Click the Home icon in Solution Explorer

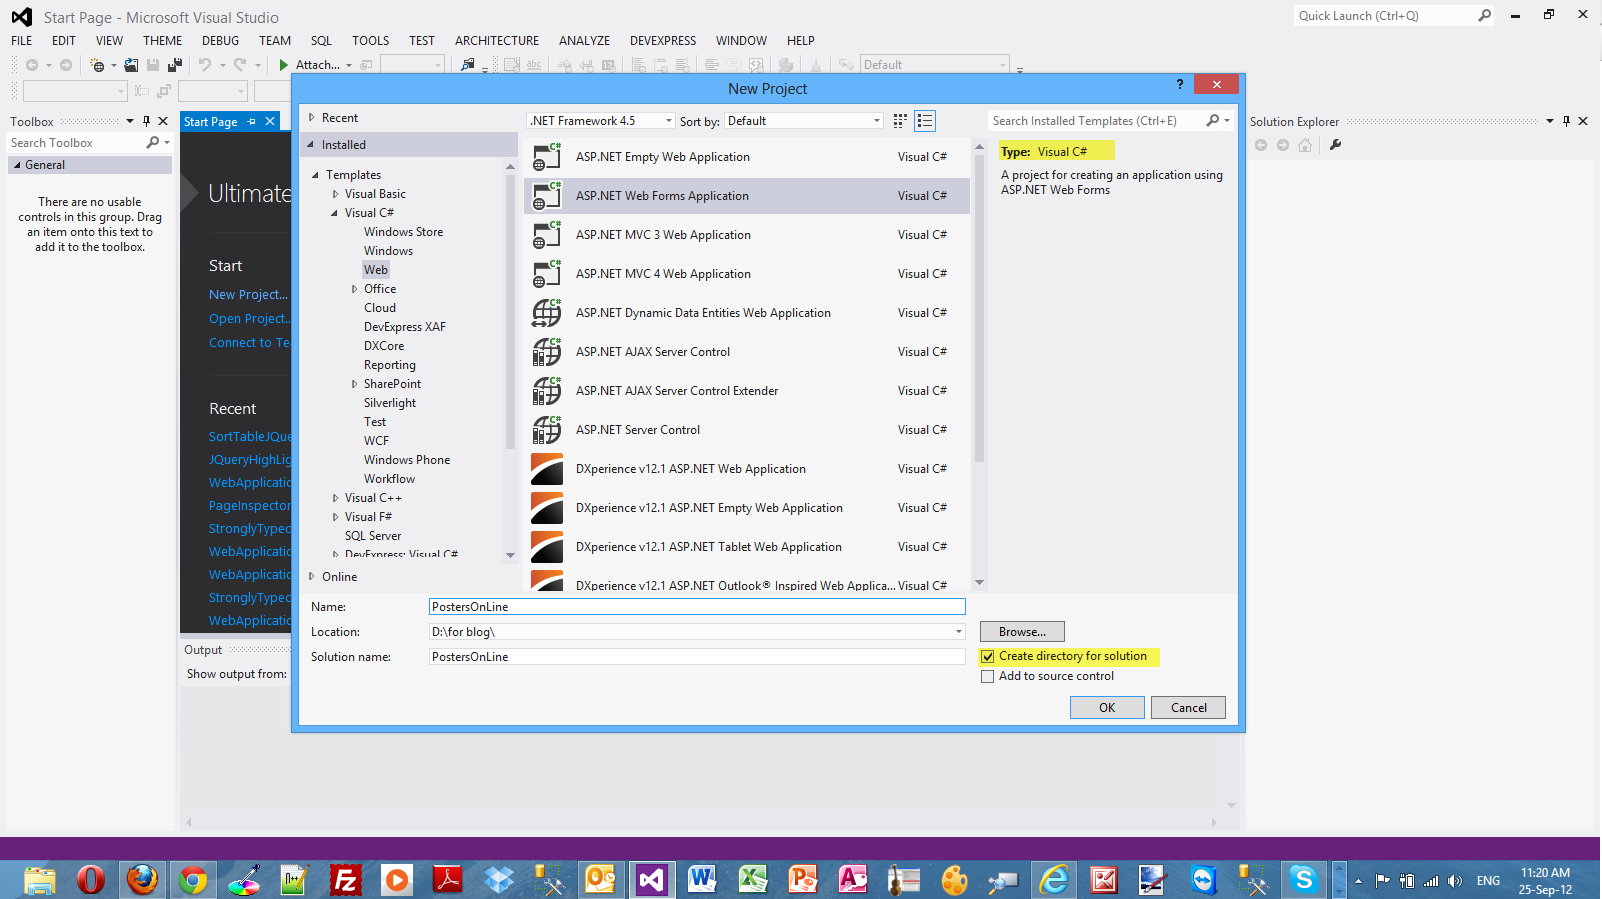pyautogui.click(x=1305, y=145)
